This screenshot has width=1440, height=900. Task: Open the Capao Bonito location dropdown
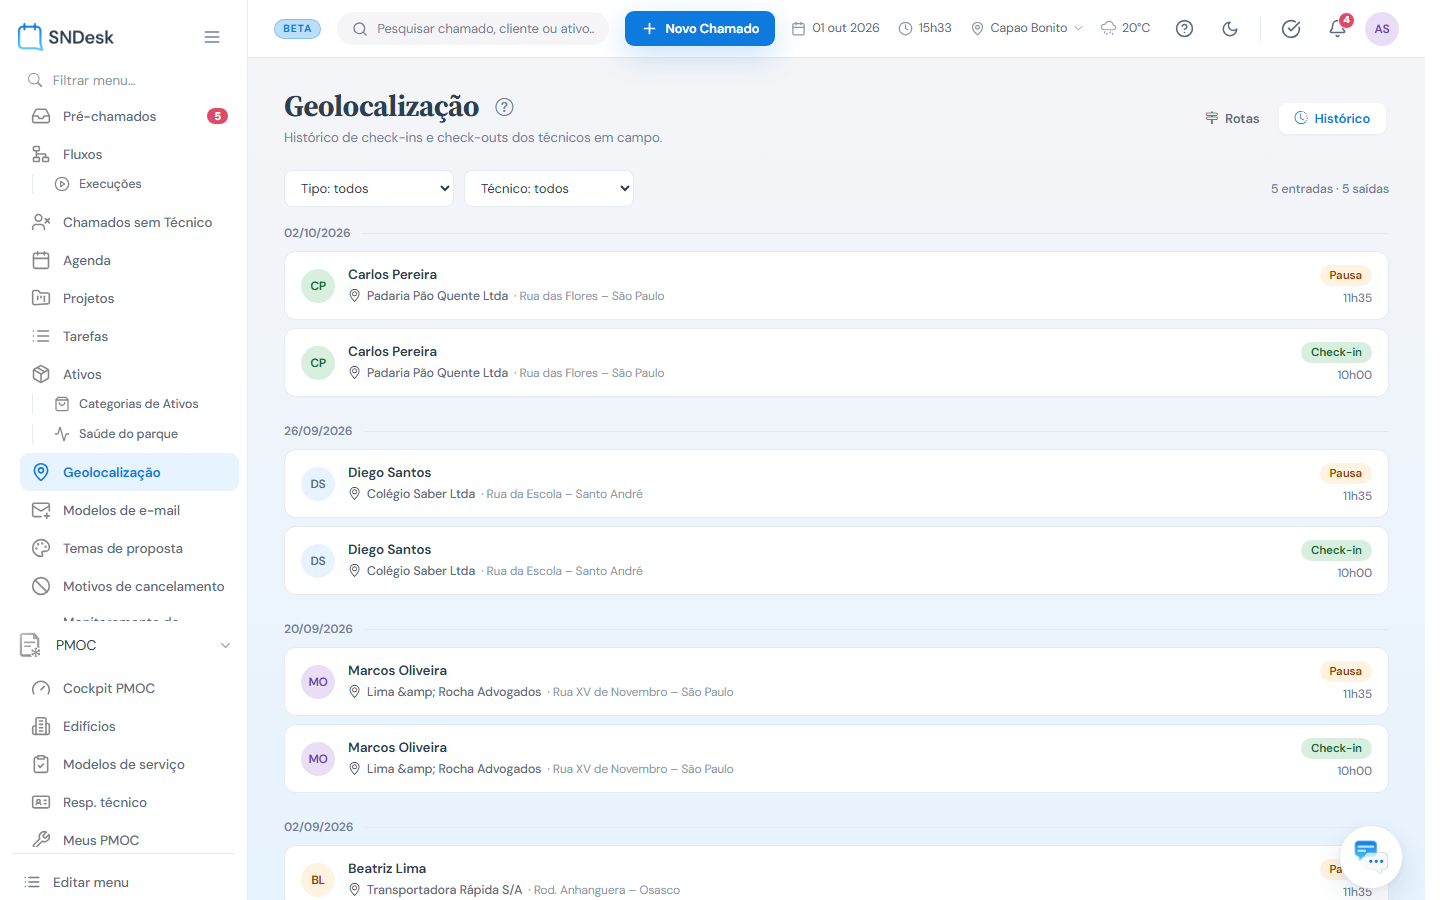pyautogui.click(x=1027, y=28)
